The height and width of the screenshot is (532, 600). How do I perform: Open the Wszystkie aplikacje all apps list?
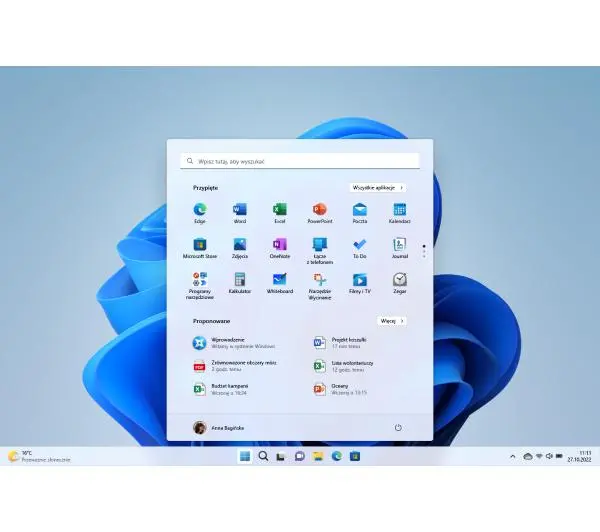click(x=377, y=188)
